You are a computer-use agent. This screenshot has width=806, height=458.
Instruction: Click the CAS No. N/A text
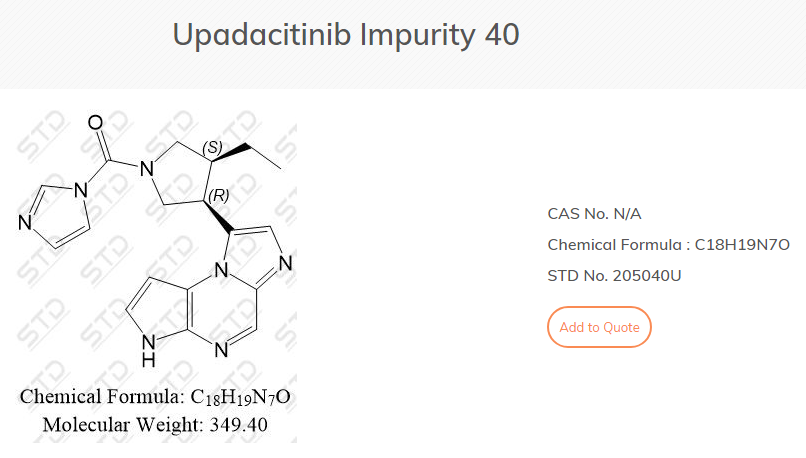pyautogui.click(x=597, y=213)
